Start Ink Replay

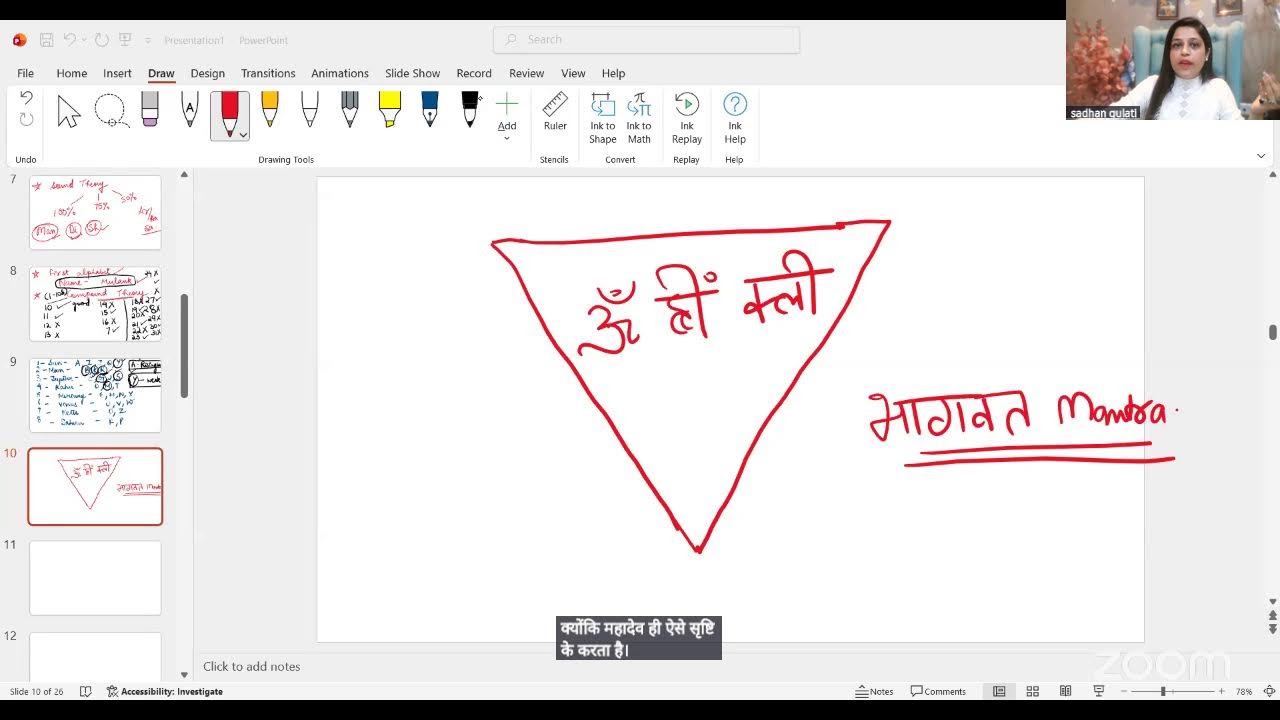pyautogui.click(x=687, y=118)
